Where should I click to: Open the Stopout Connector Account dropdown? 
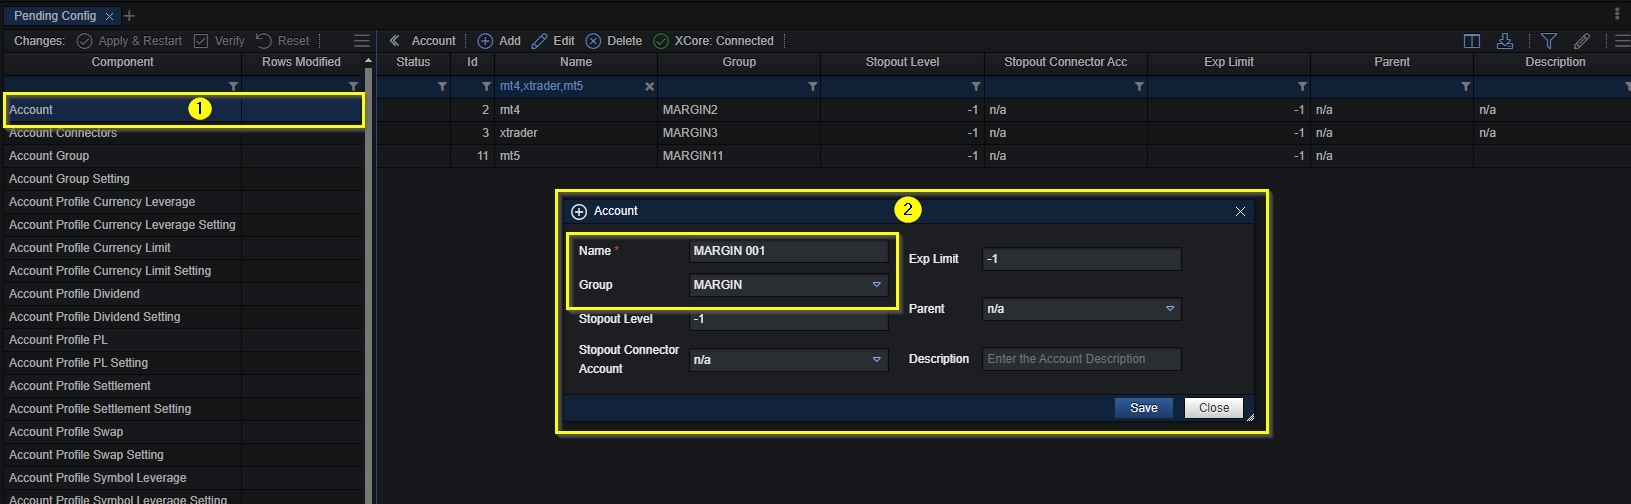[788, 359]
